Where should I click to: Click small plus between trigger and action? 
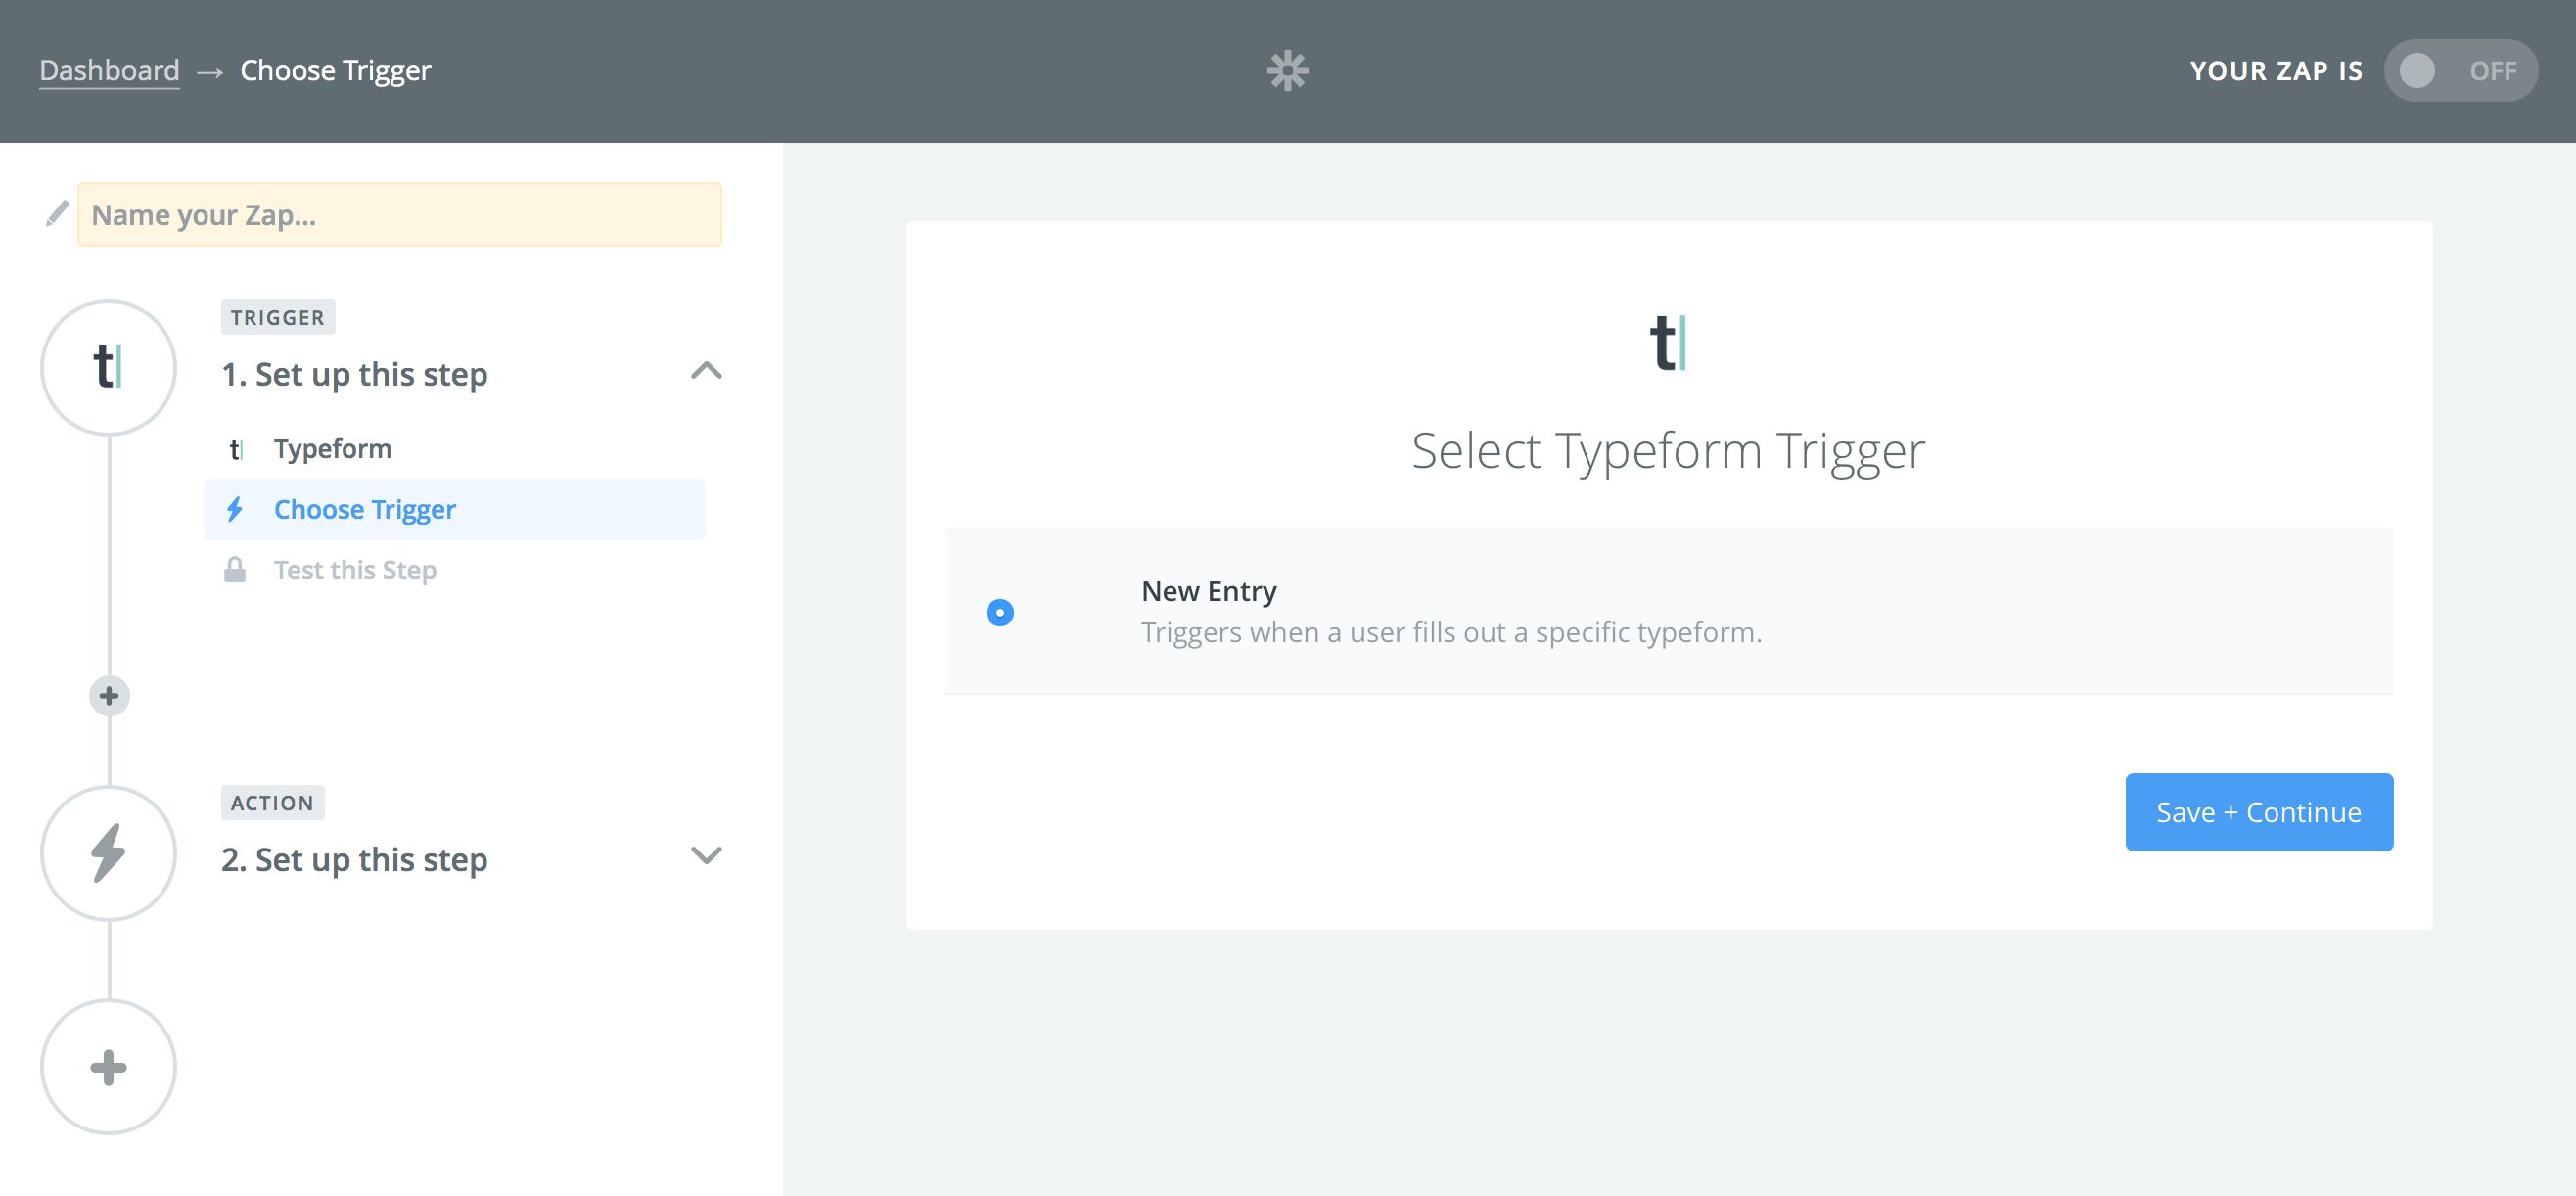click(109, 696)
